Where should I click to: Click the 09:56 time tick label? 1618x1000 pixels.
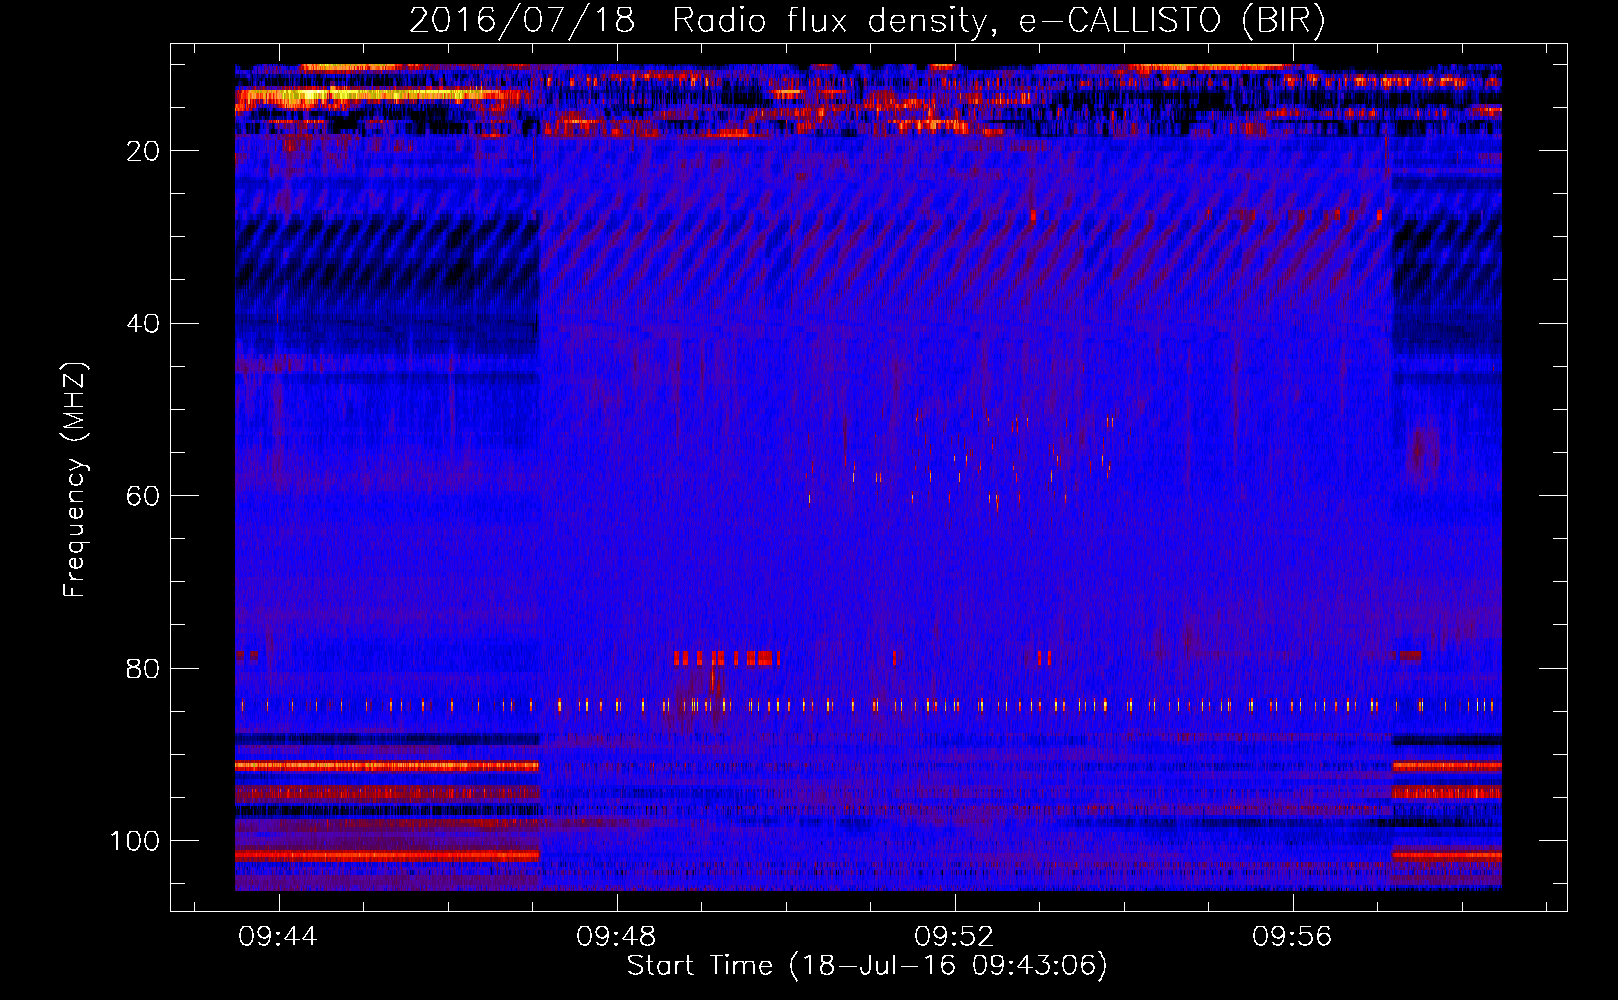click(1293, 937)
